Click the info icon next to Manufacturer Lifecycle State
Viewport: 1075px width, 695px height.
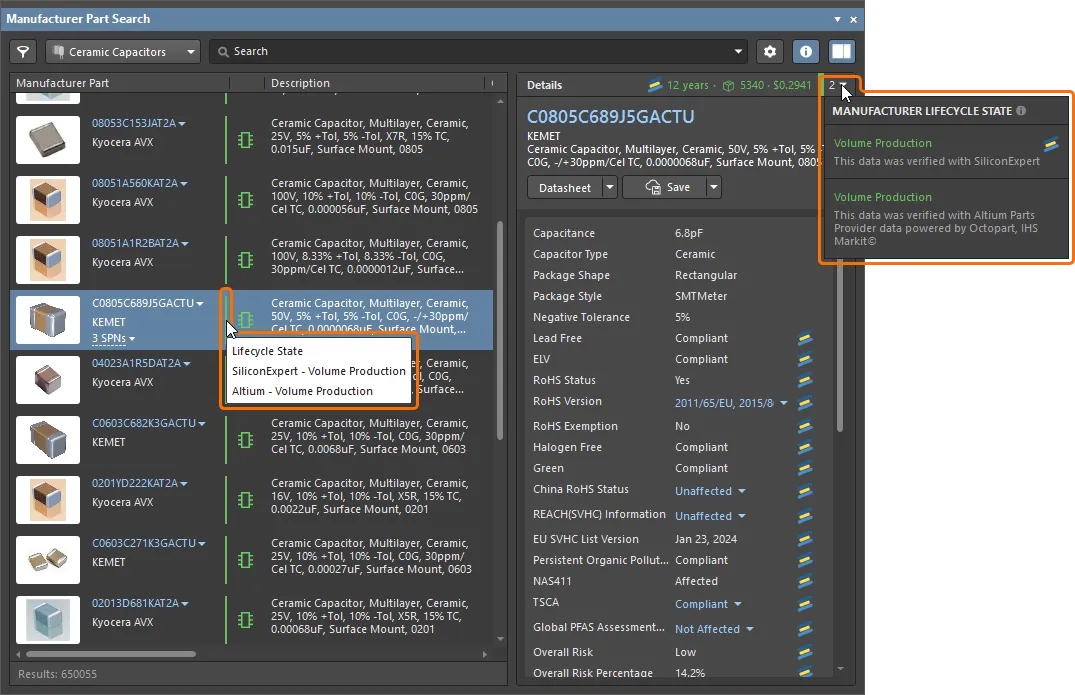[x=1021, y=111]
